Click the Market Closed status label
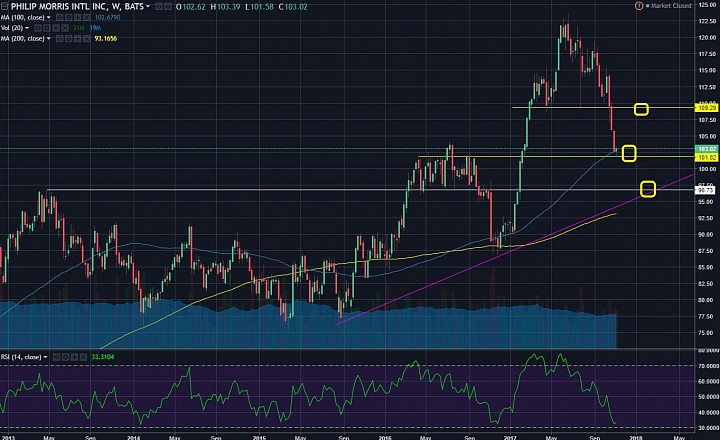Image resolution: width=720 pixels, height=440 pixels. click(671, 6)
